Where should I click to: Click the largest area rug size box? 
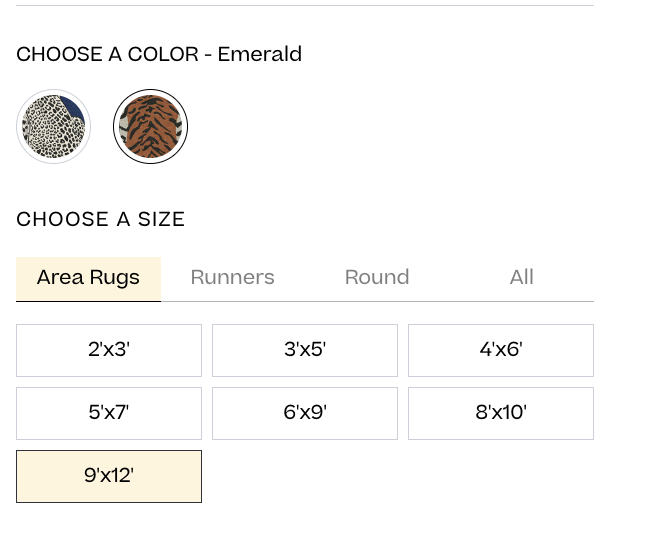pyautogui.click(x=109, y=477)
